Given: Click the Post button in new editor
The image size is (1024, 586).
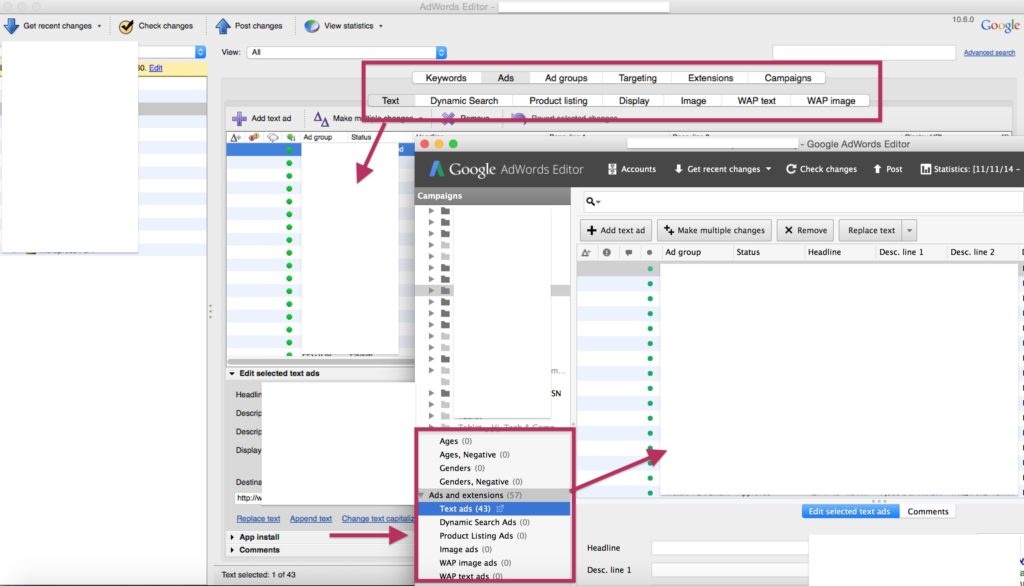Looking at the screenshot, I should coord(888,169).
